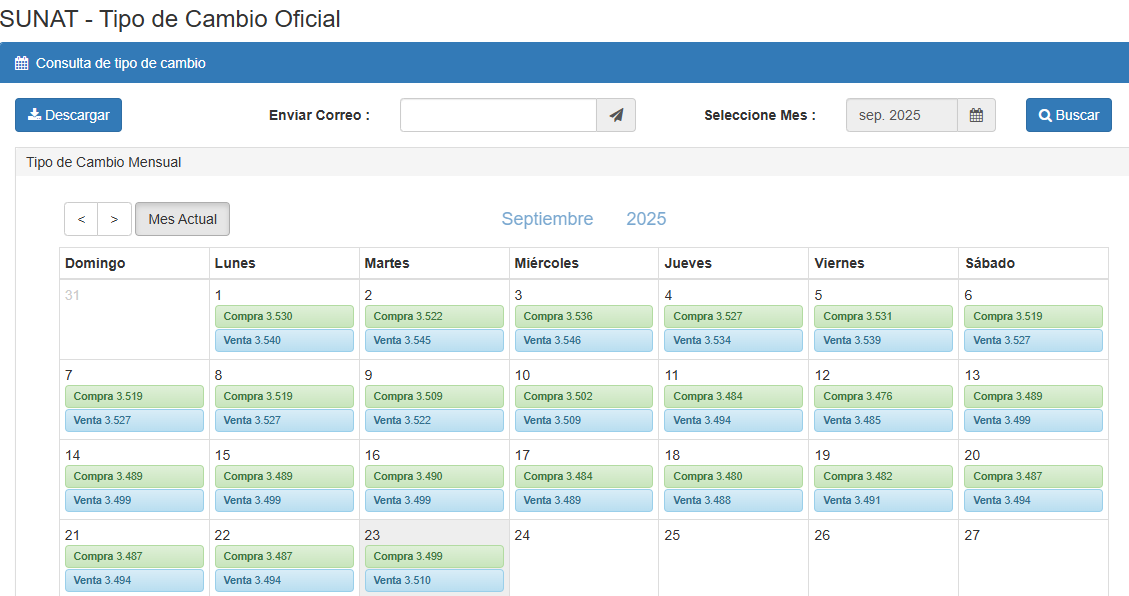Click the 2025 year heading
Viewport: 1129px width, 596px height.
(646, 219)
